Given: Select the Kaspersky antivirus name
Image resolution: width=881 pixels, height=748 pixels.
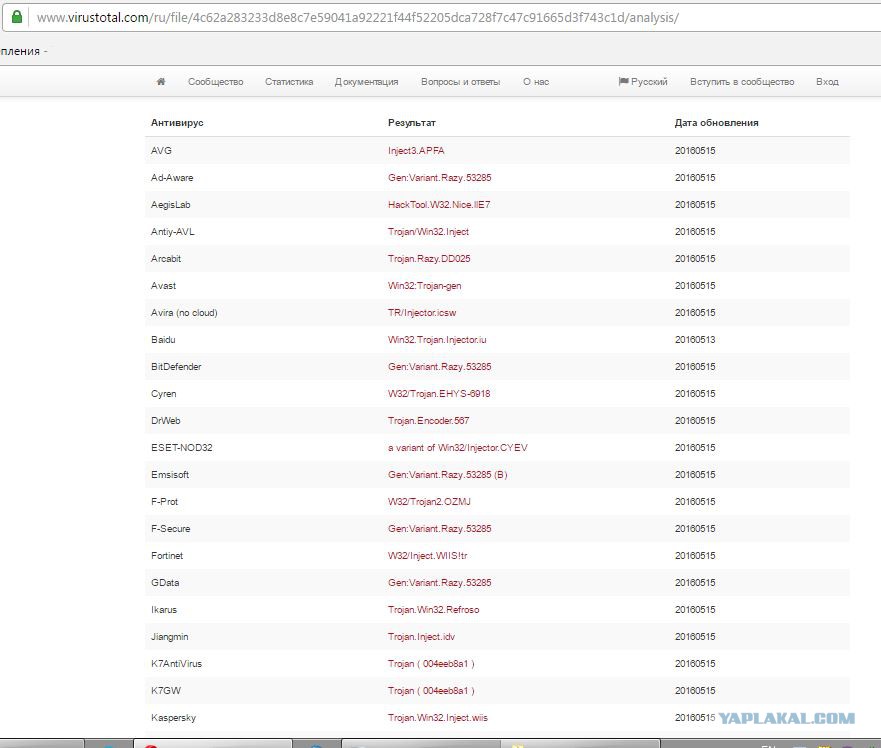Looking at the screenshot, I should click(173, 717).
